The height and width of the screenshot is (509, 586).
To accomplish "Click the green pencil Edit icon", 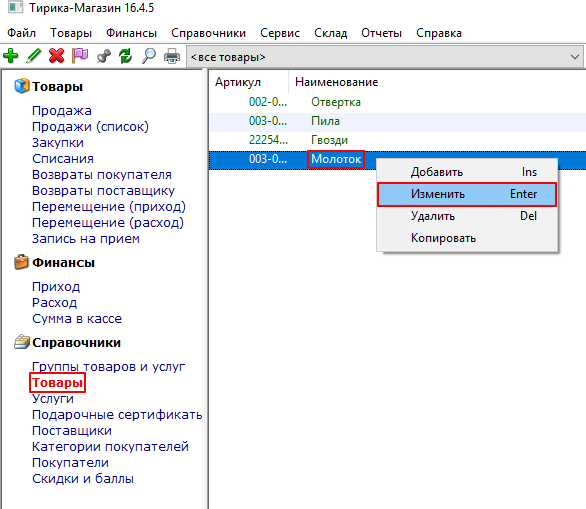I will pyautogui.click(x=34, y=56).
